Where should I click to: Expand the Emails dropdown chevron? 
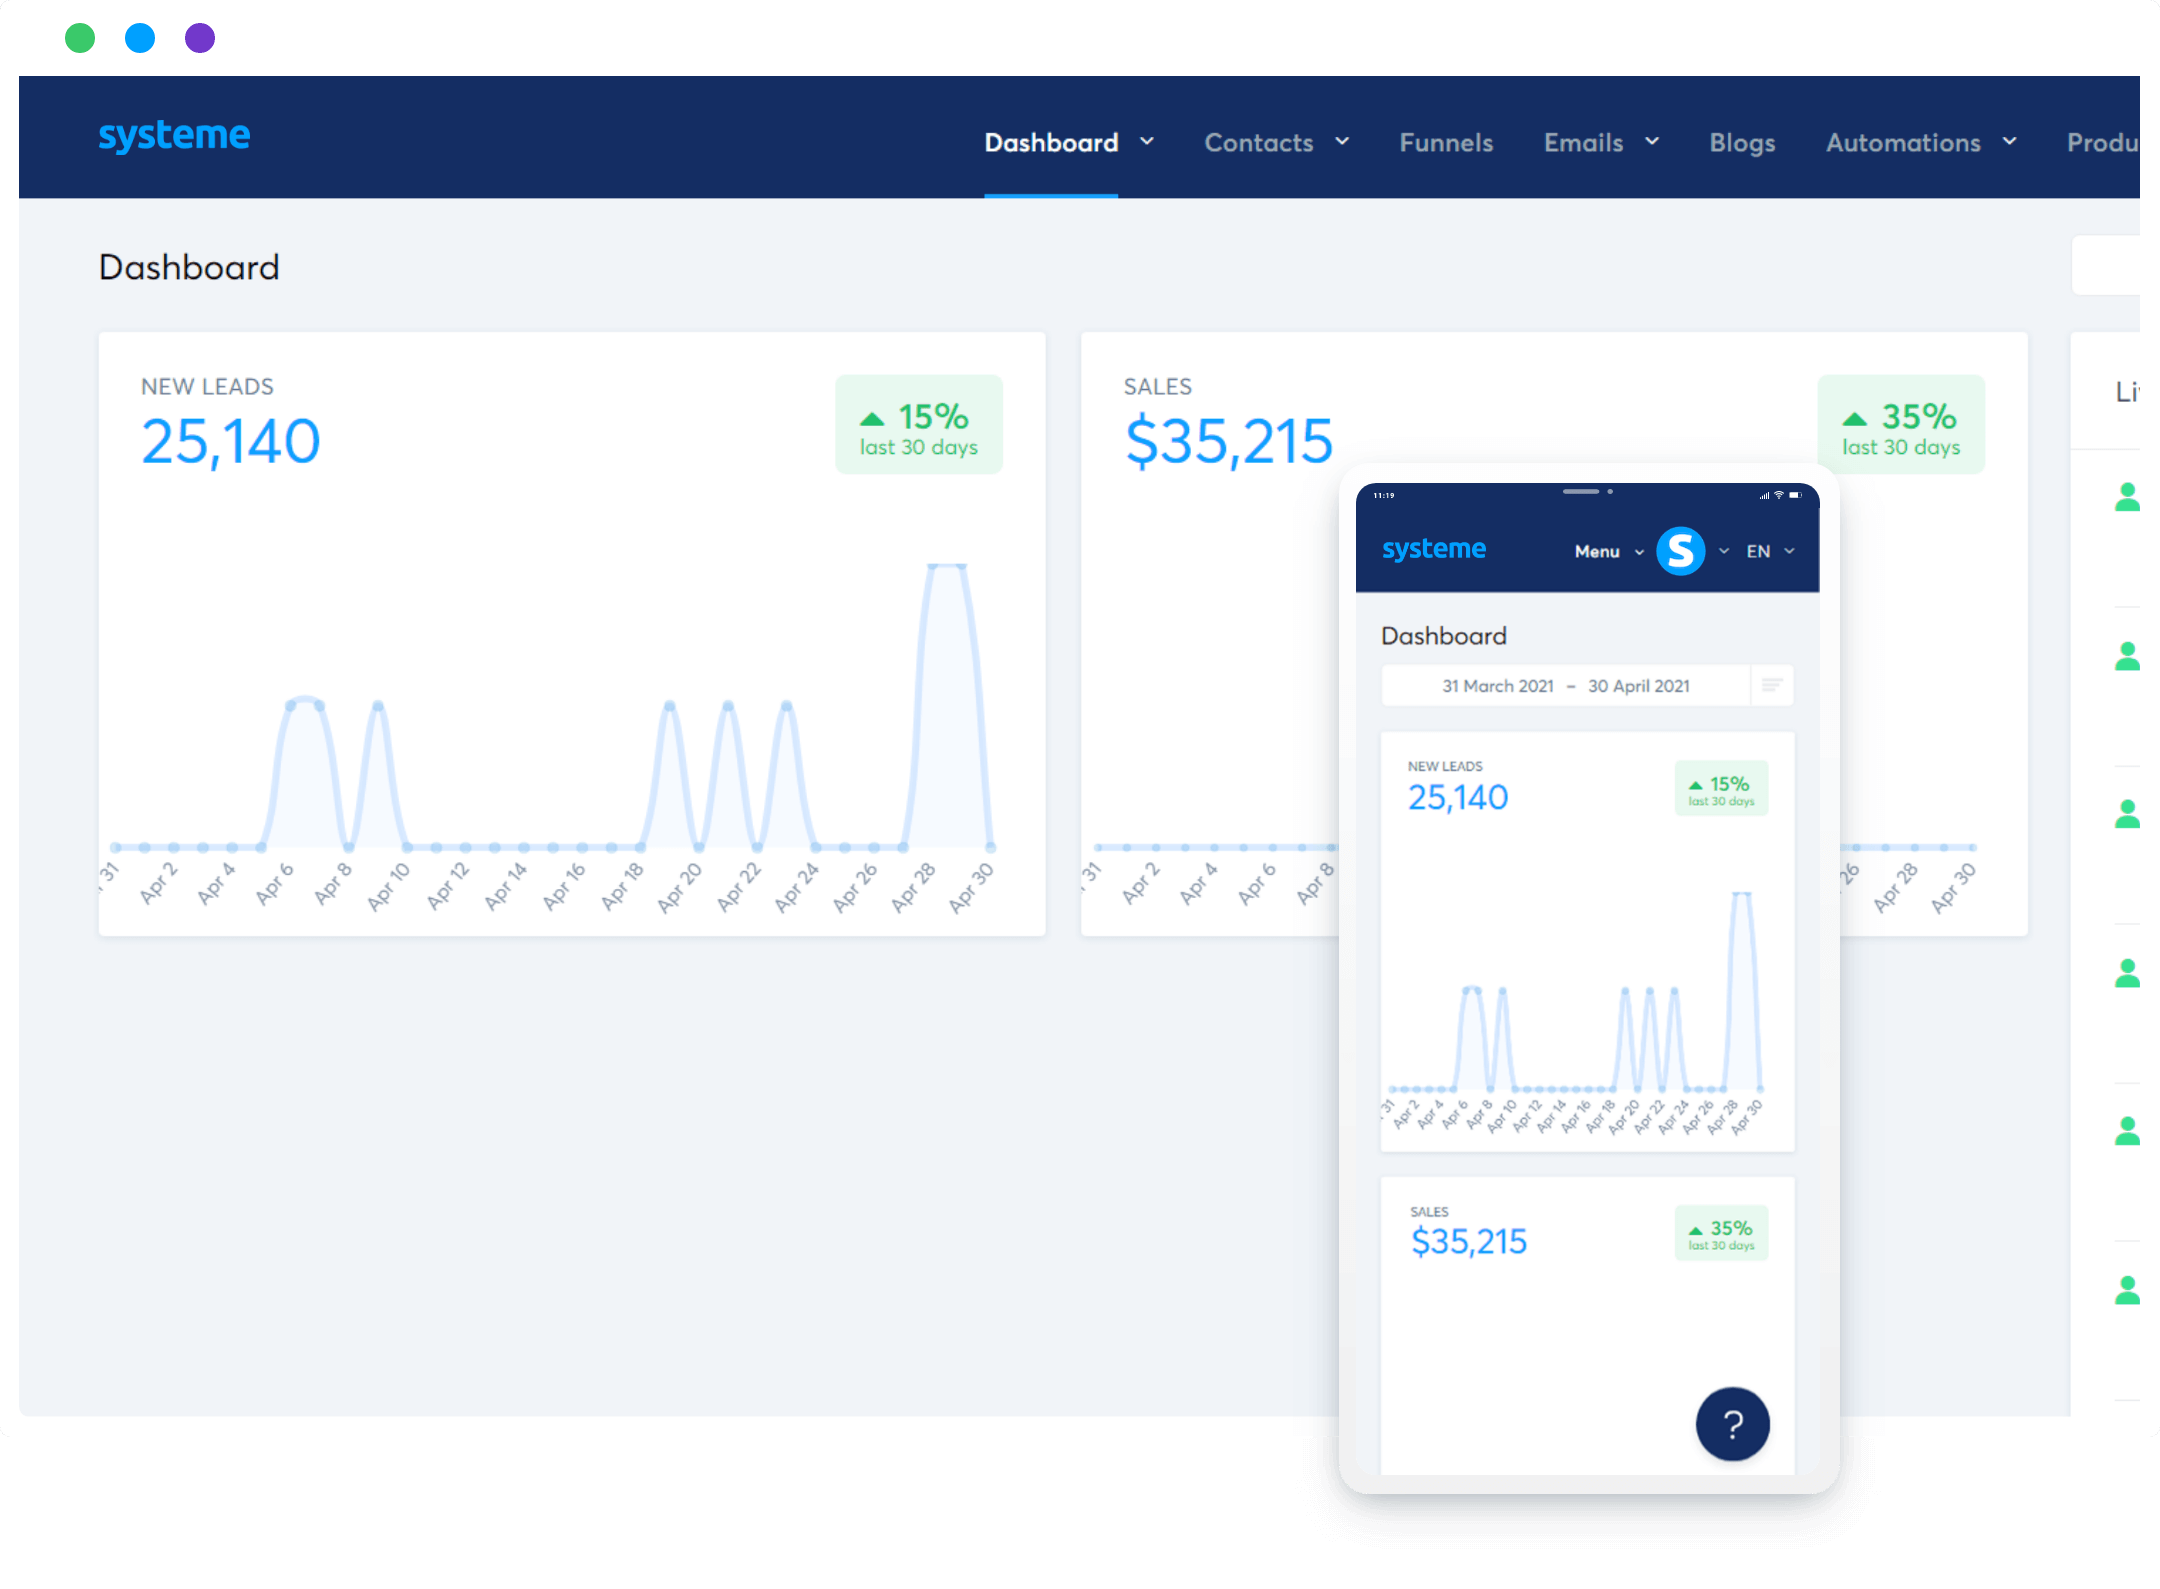click(1652, 142)
